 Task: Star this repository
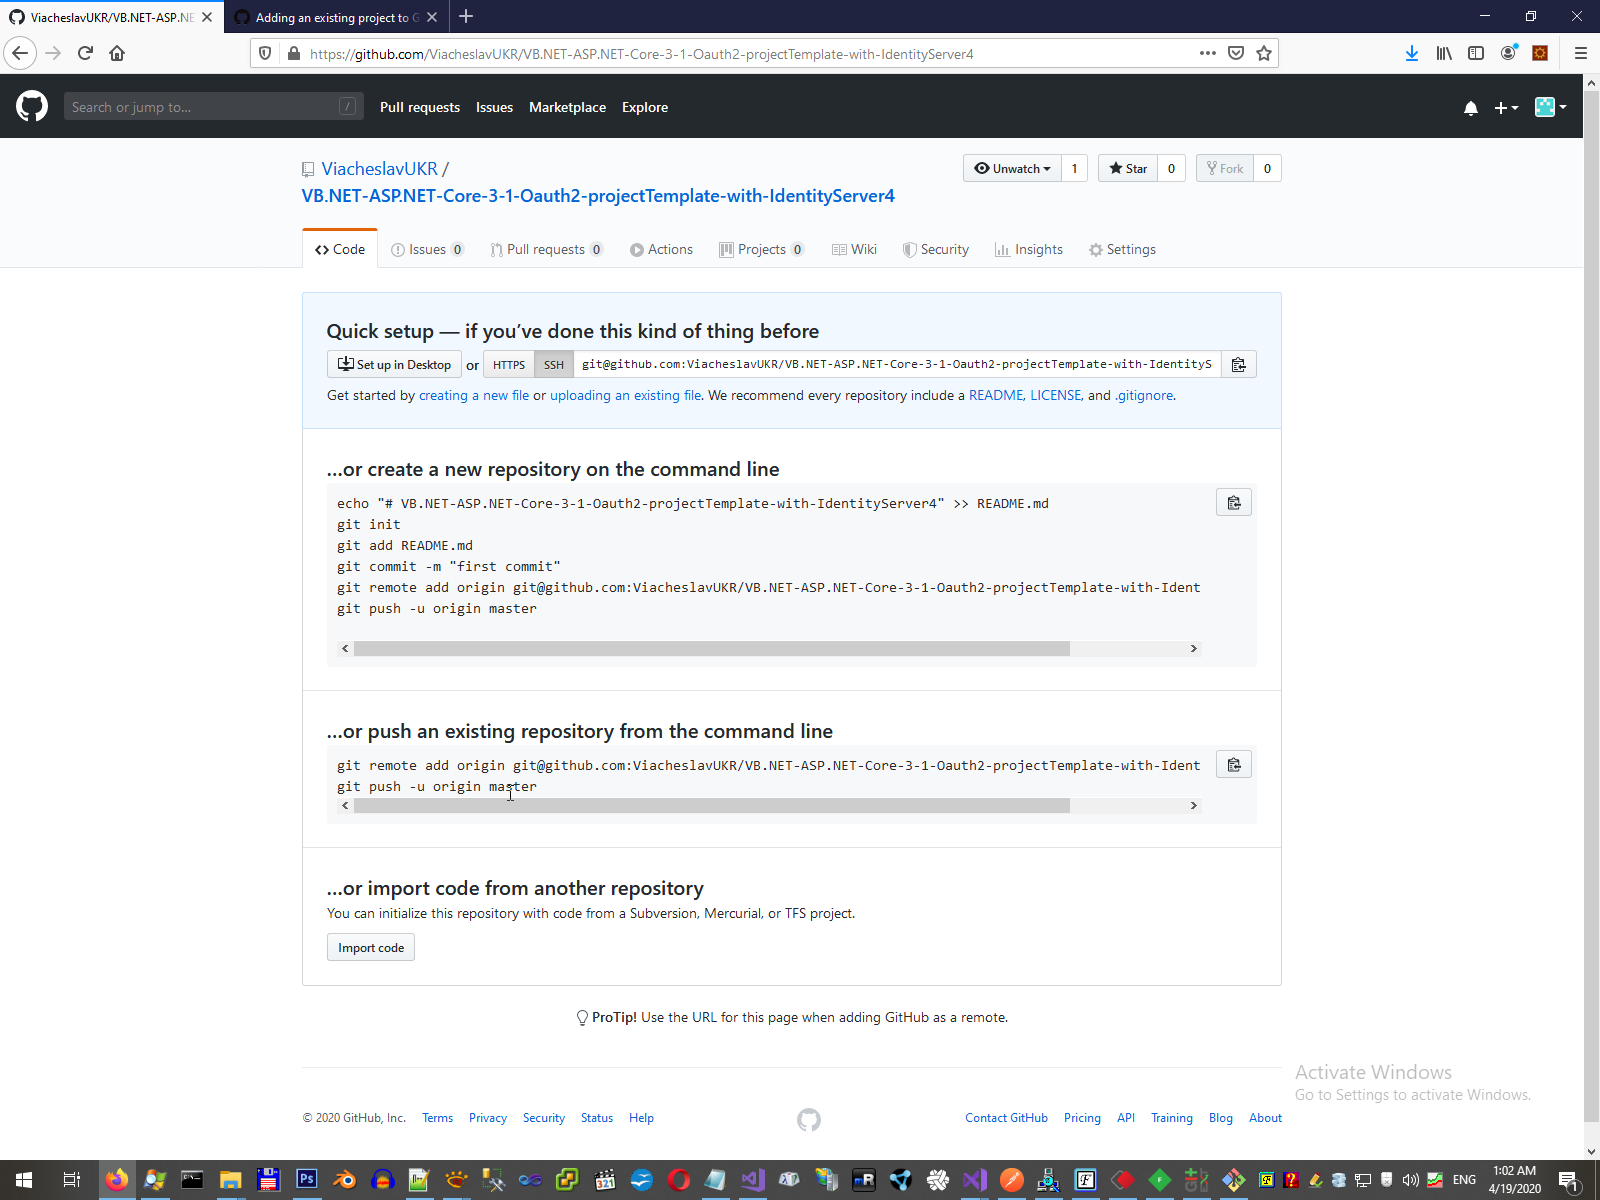pos(1128,168)
